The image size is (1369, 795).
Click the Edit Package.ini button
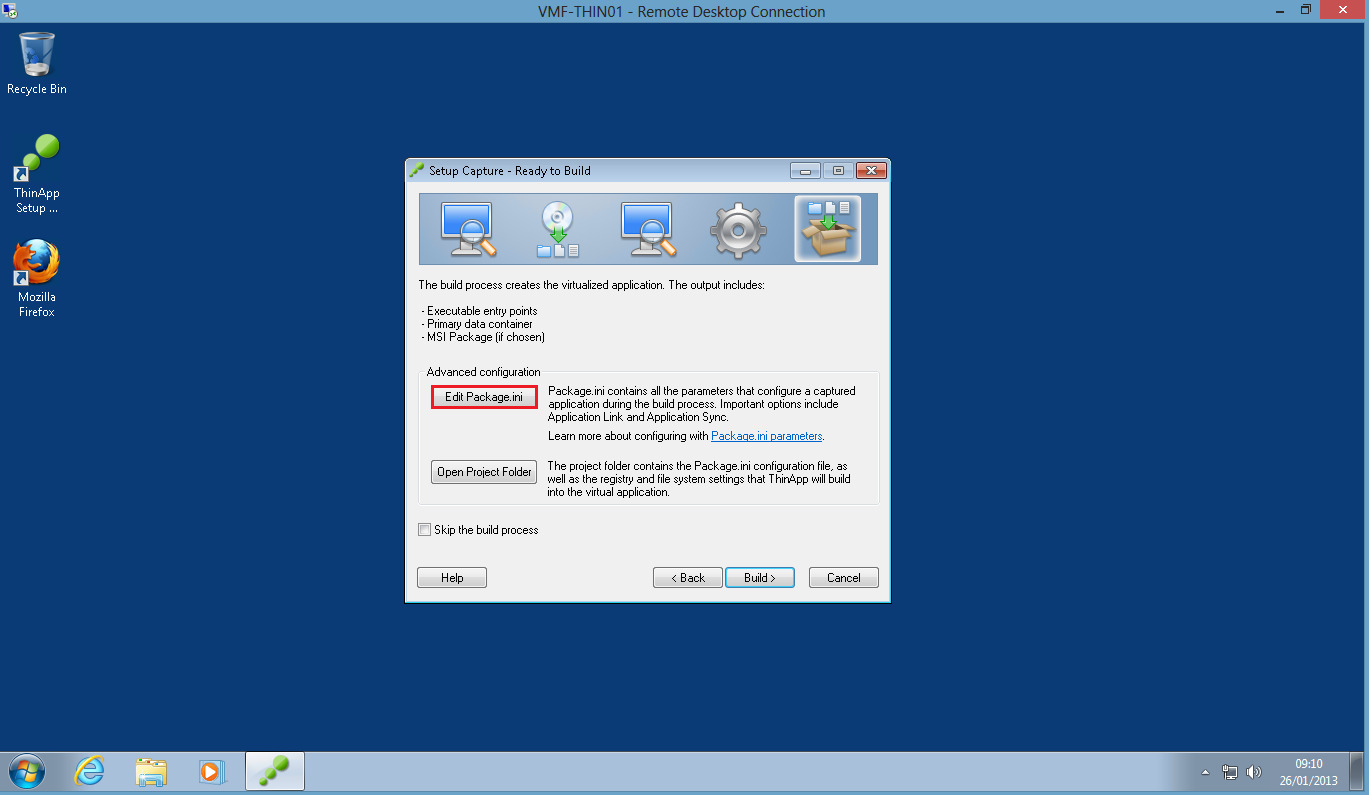pos(484,397)
